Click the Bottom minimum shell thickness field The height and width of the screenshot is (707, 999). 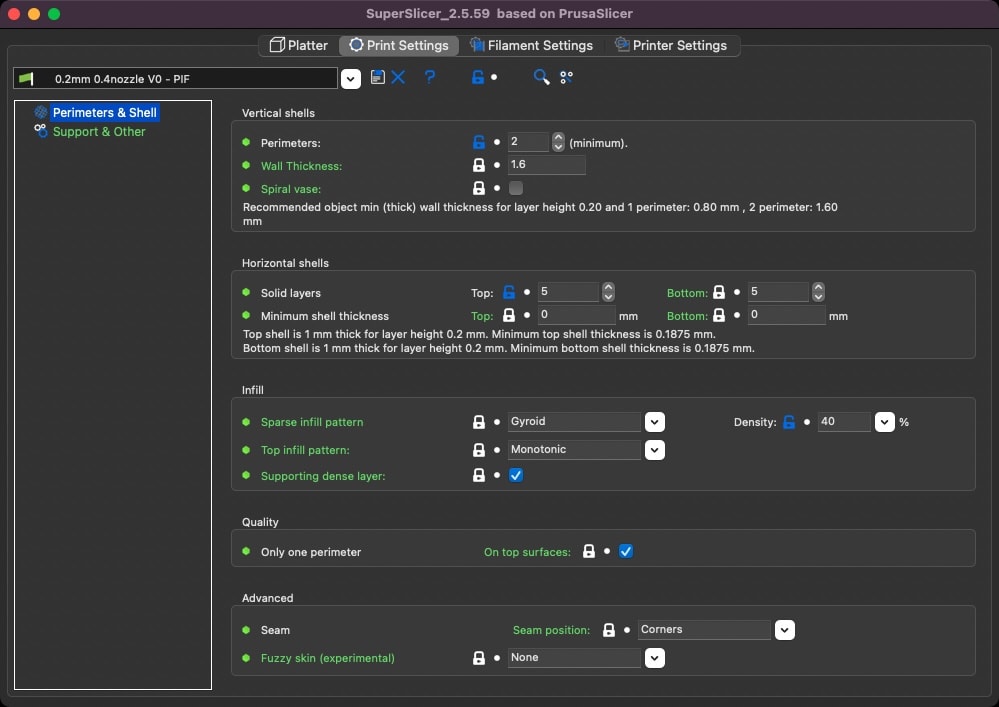(786, 315)
